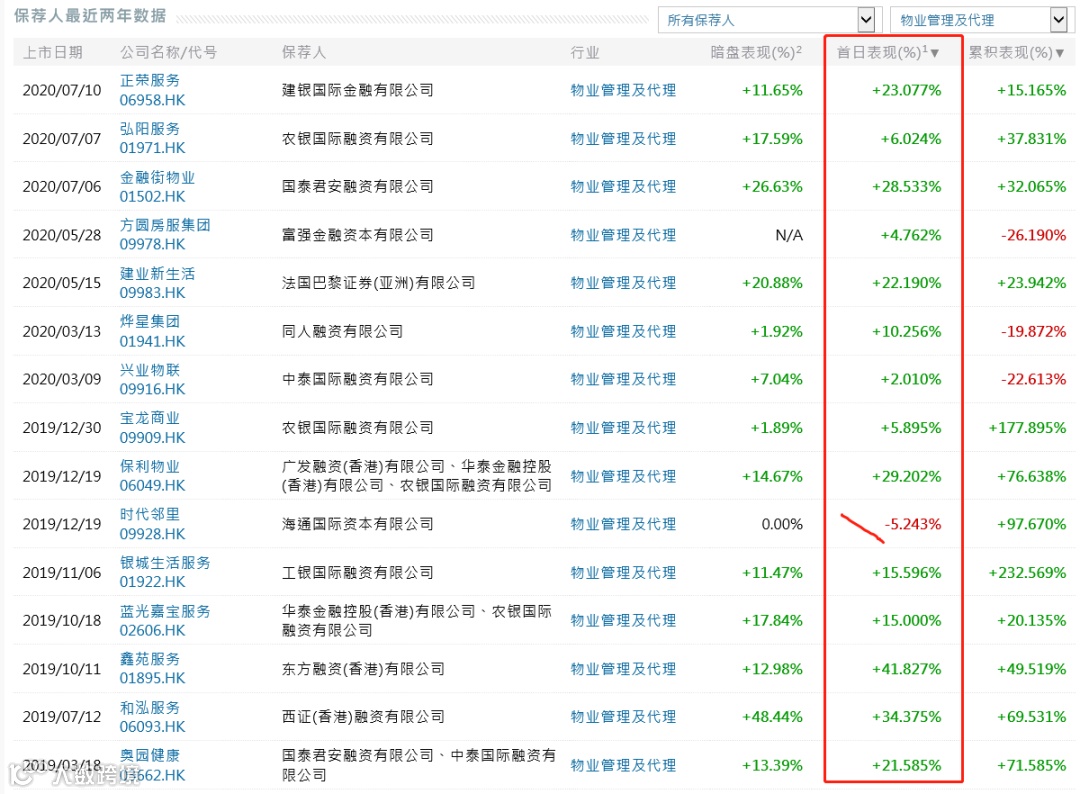Image resolution: width=1080 pixels, height=794 pixels.
Task: Open stock code 09983.HK
Action: click(x=152, y=293)
